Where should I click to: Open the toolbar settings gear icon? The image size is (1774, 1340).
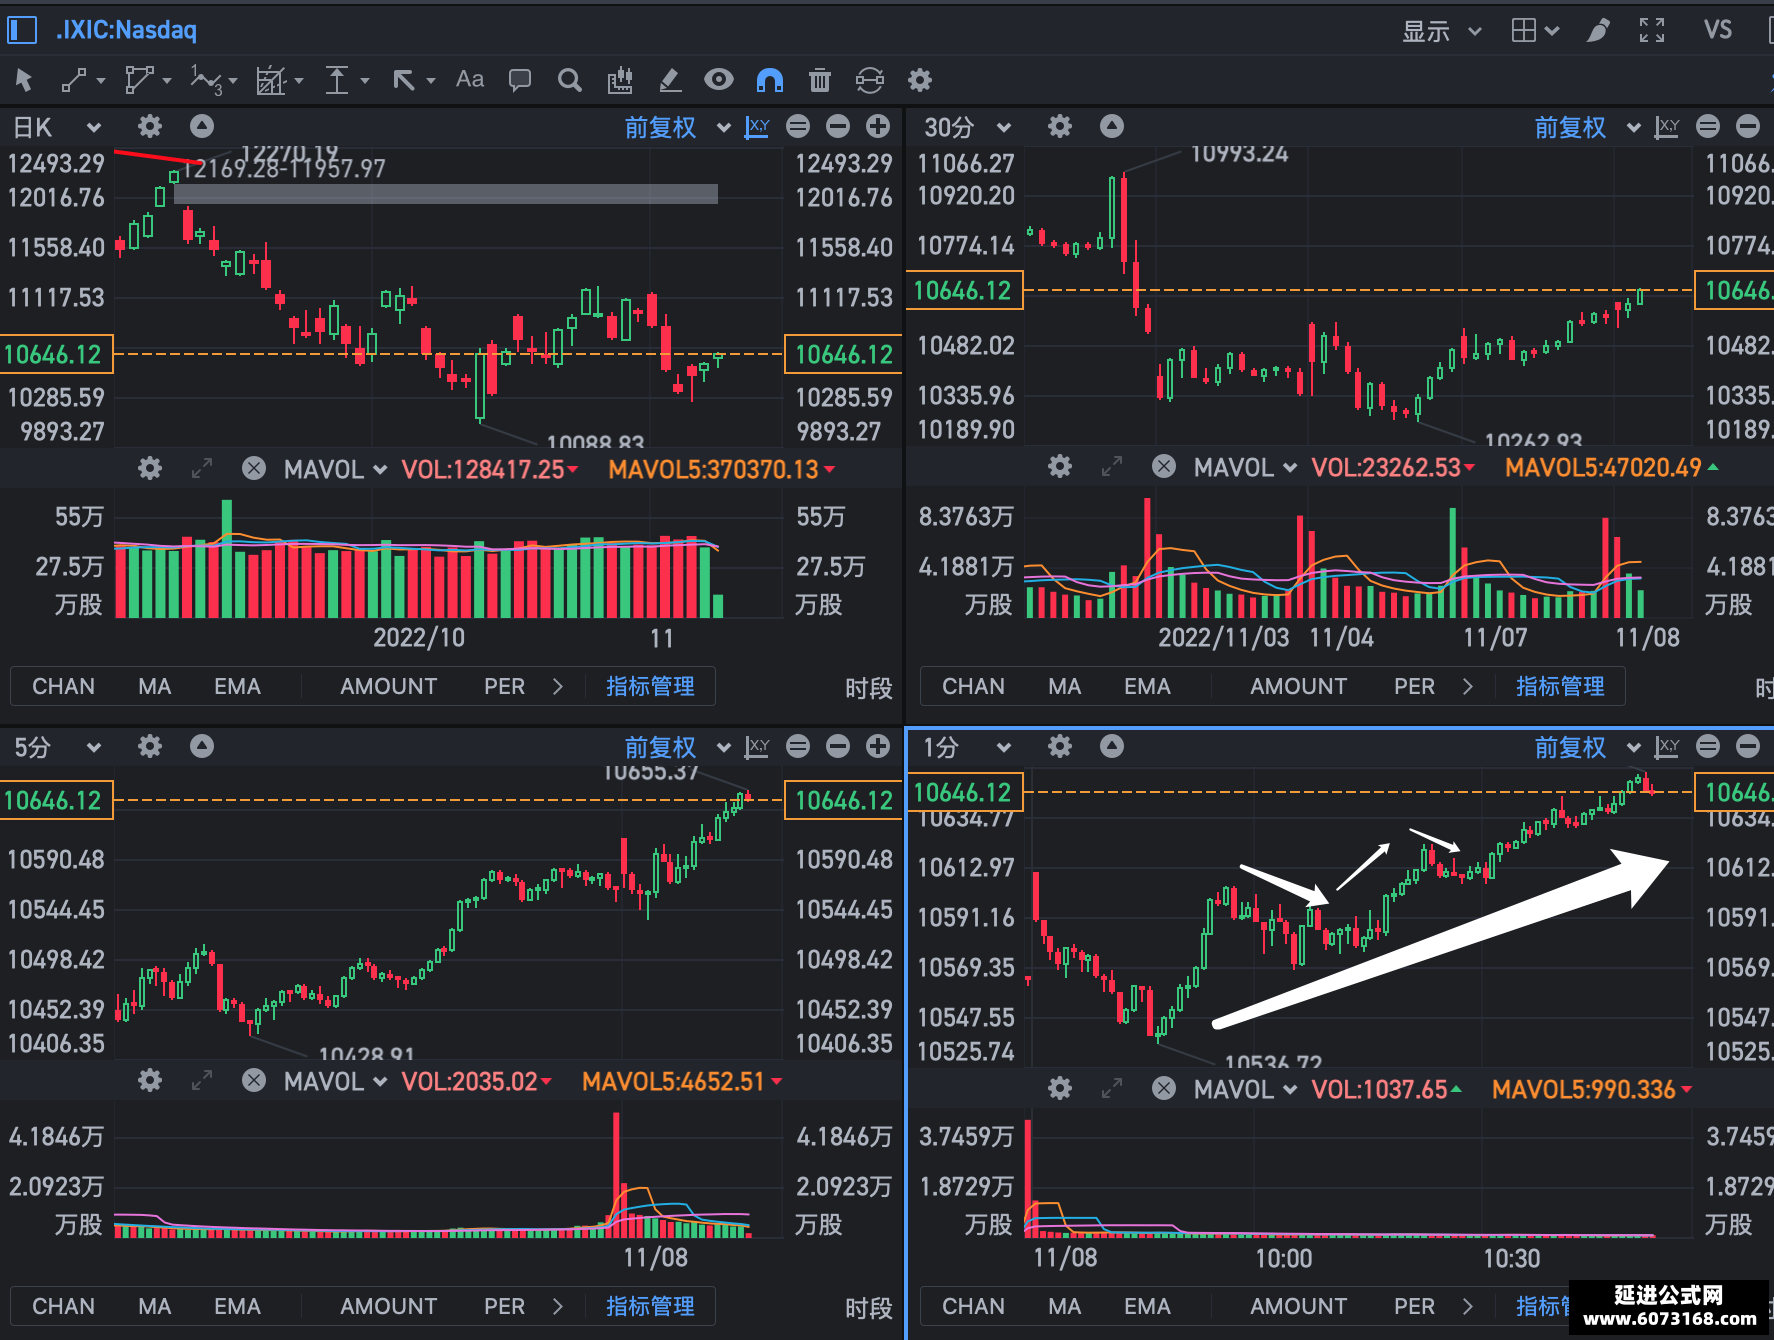[x=920, y=80]
